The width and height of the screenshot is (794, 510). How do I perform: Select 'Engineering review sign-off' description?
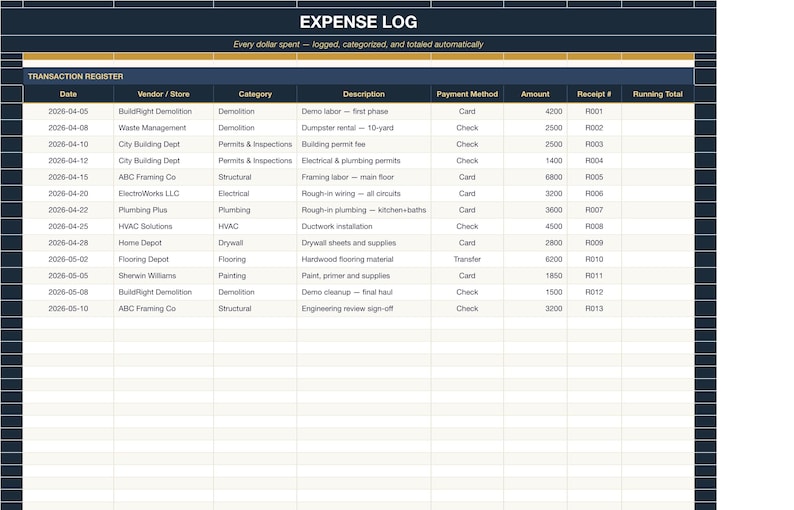[364, 308]
